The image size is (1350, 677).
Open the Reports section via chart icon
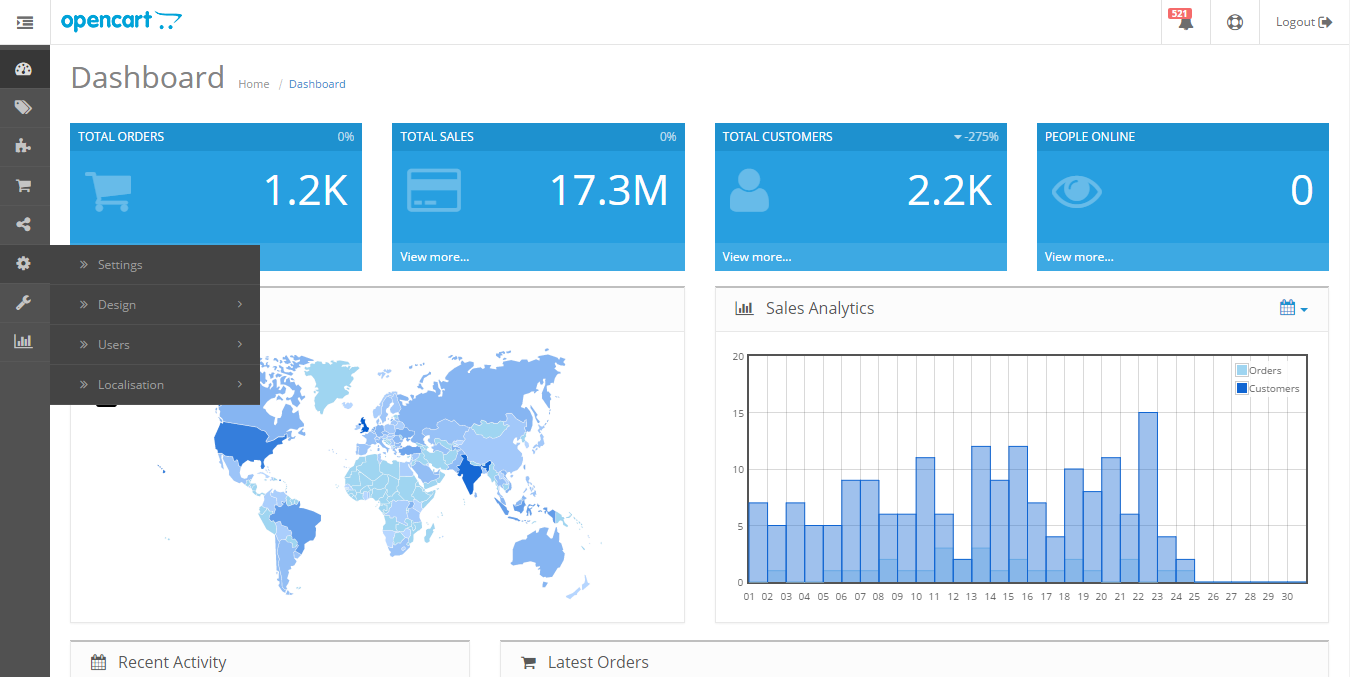tap(25, 341)
